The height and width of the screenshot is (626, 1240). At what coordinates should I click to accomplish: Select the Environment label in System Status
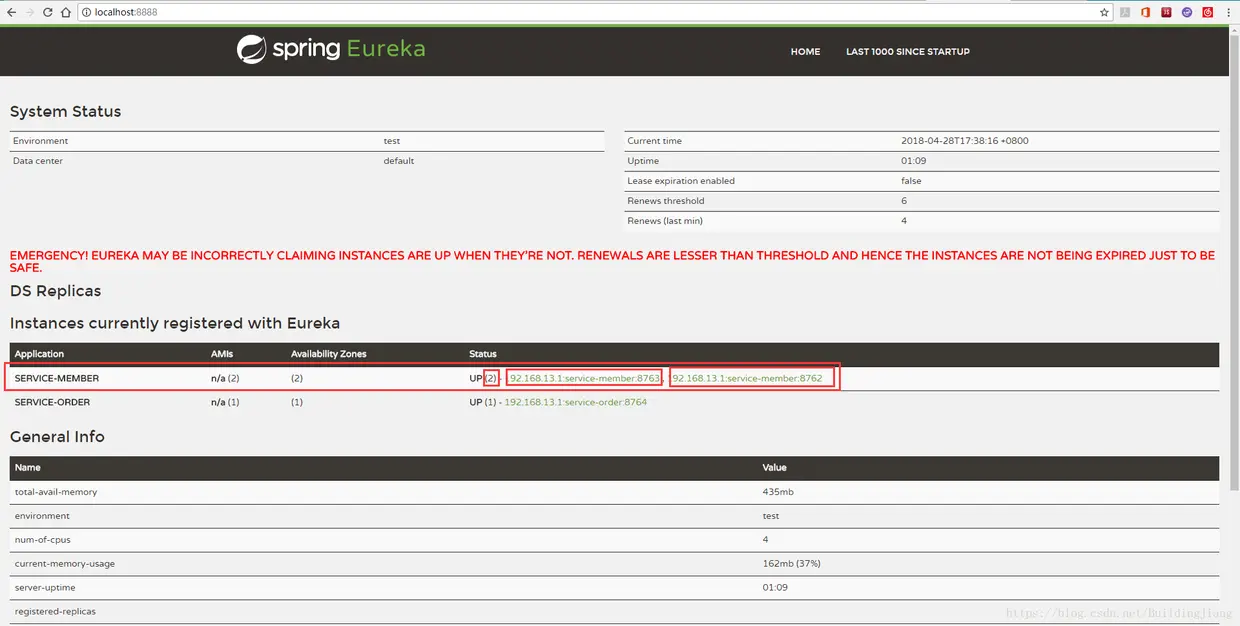(41, 141)
